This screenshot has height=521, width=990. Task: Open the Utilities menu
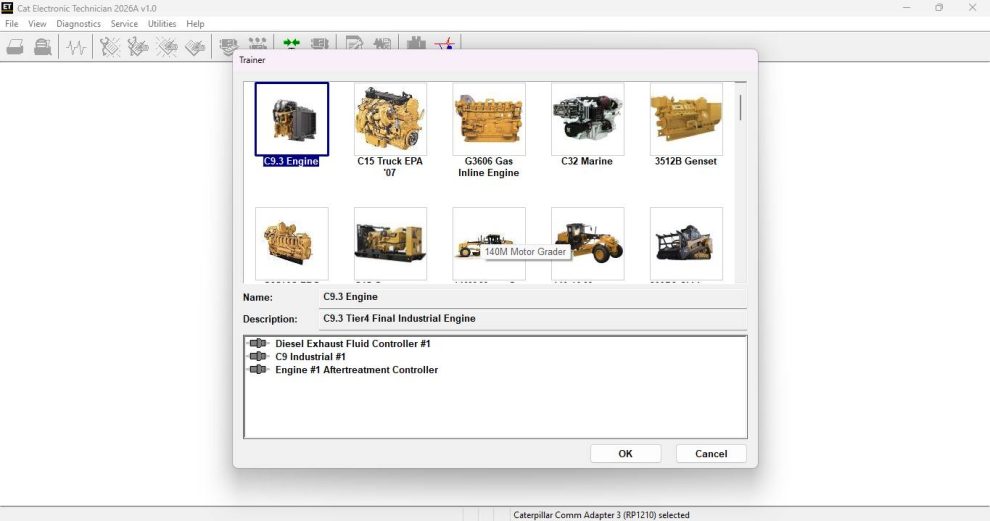pyautogui.click(x=162, y=23)
